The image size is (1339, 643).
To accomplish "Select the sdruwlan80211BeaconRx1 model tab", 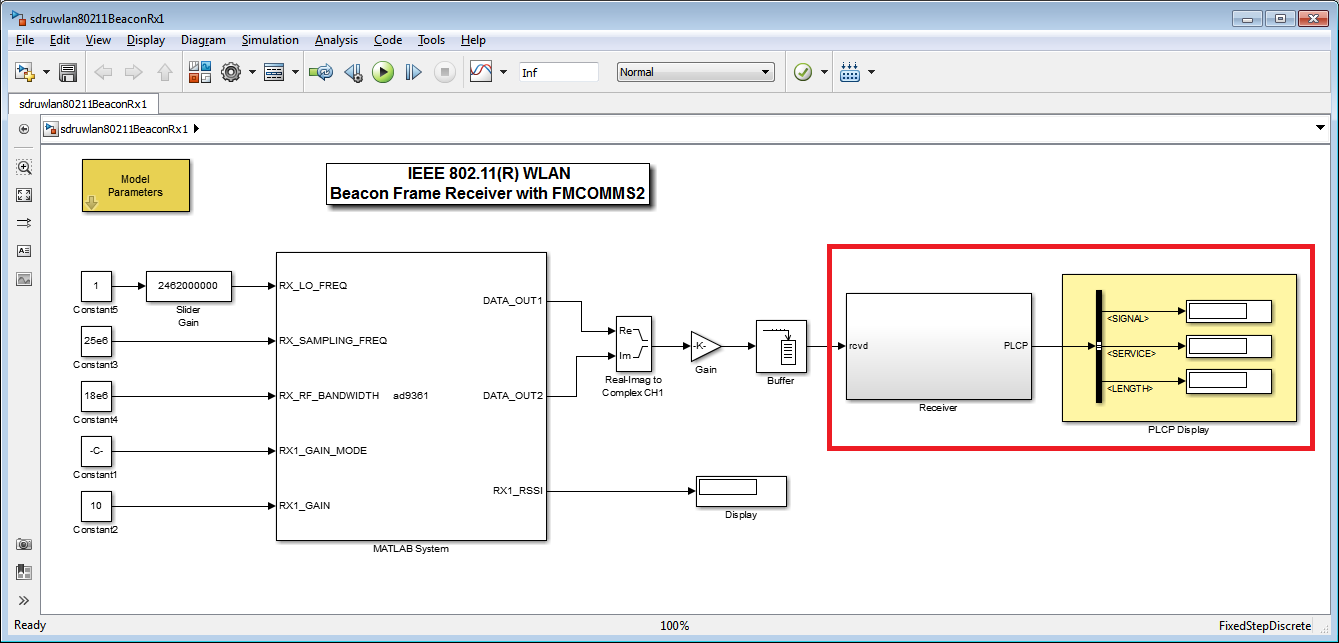I will [x=83, y=103].
